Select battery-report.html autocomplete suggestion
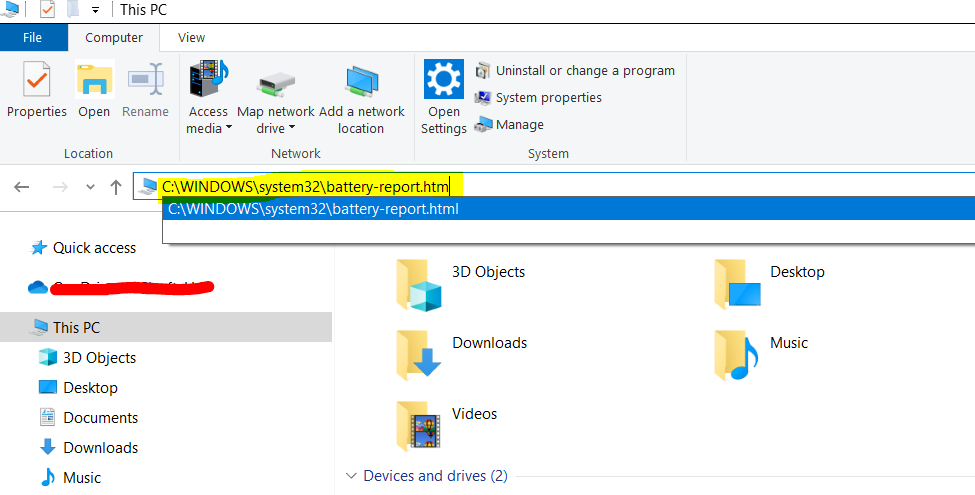Image resolution: width=975 pixels, height=495 pixels. click(313, 209)
